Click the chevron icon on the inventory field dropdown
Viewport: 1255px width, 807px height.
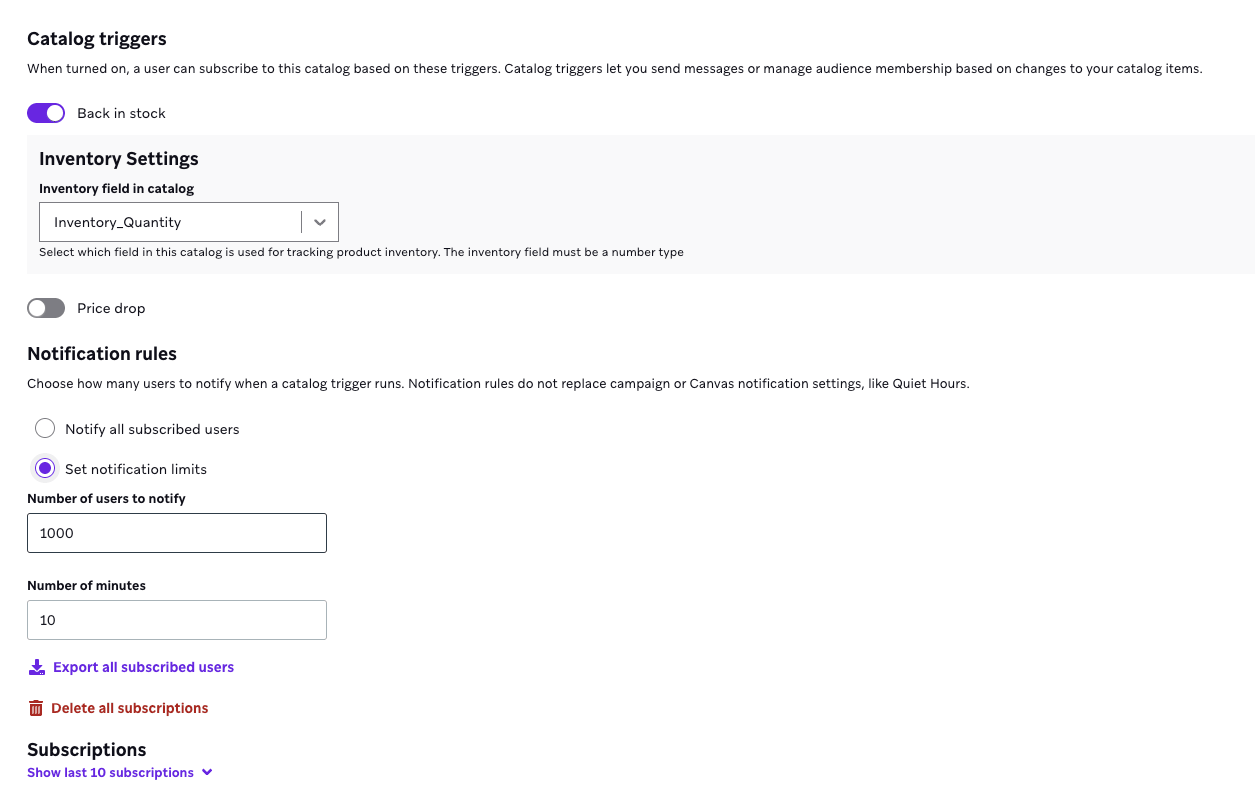pos(320,221)
